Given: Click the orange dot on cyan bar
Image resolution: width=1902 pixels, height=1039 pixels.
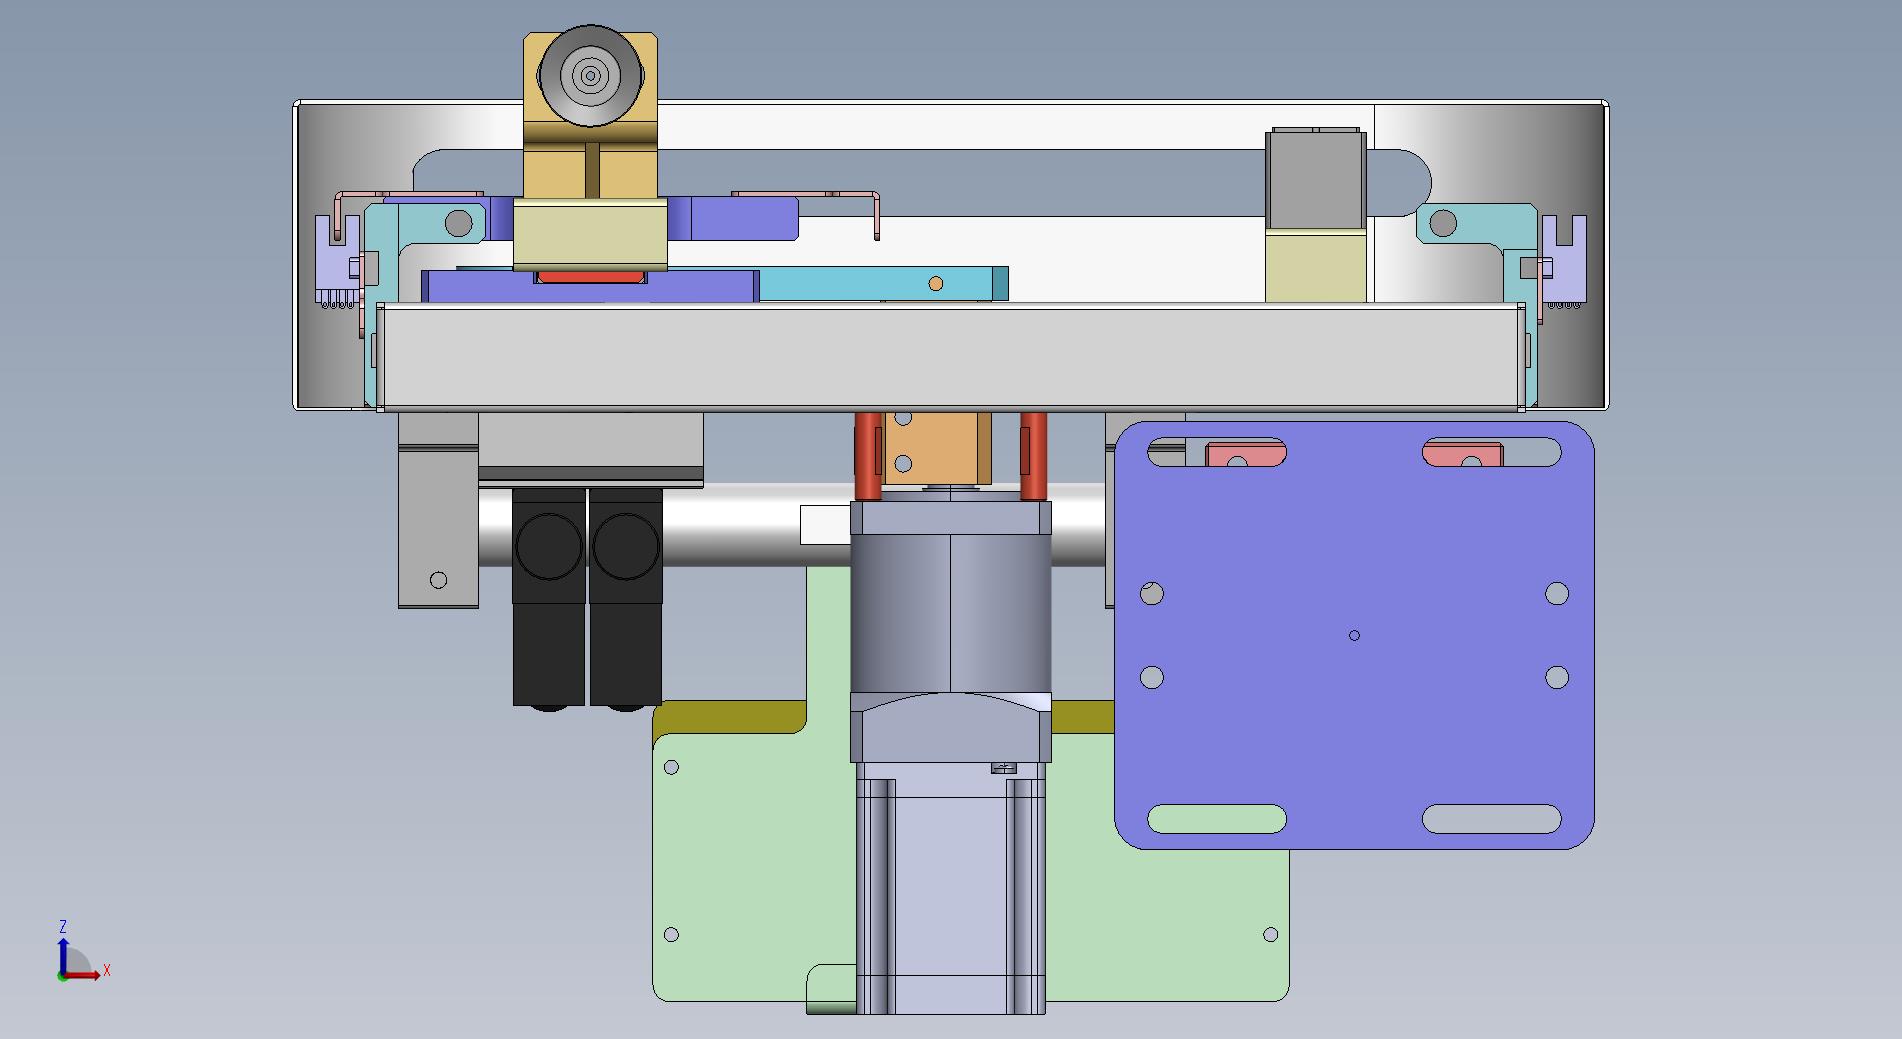Looking at the screenshot, I should (x=935, y=284).
